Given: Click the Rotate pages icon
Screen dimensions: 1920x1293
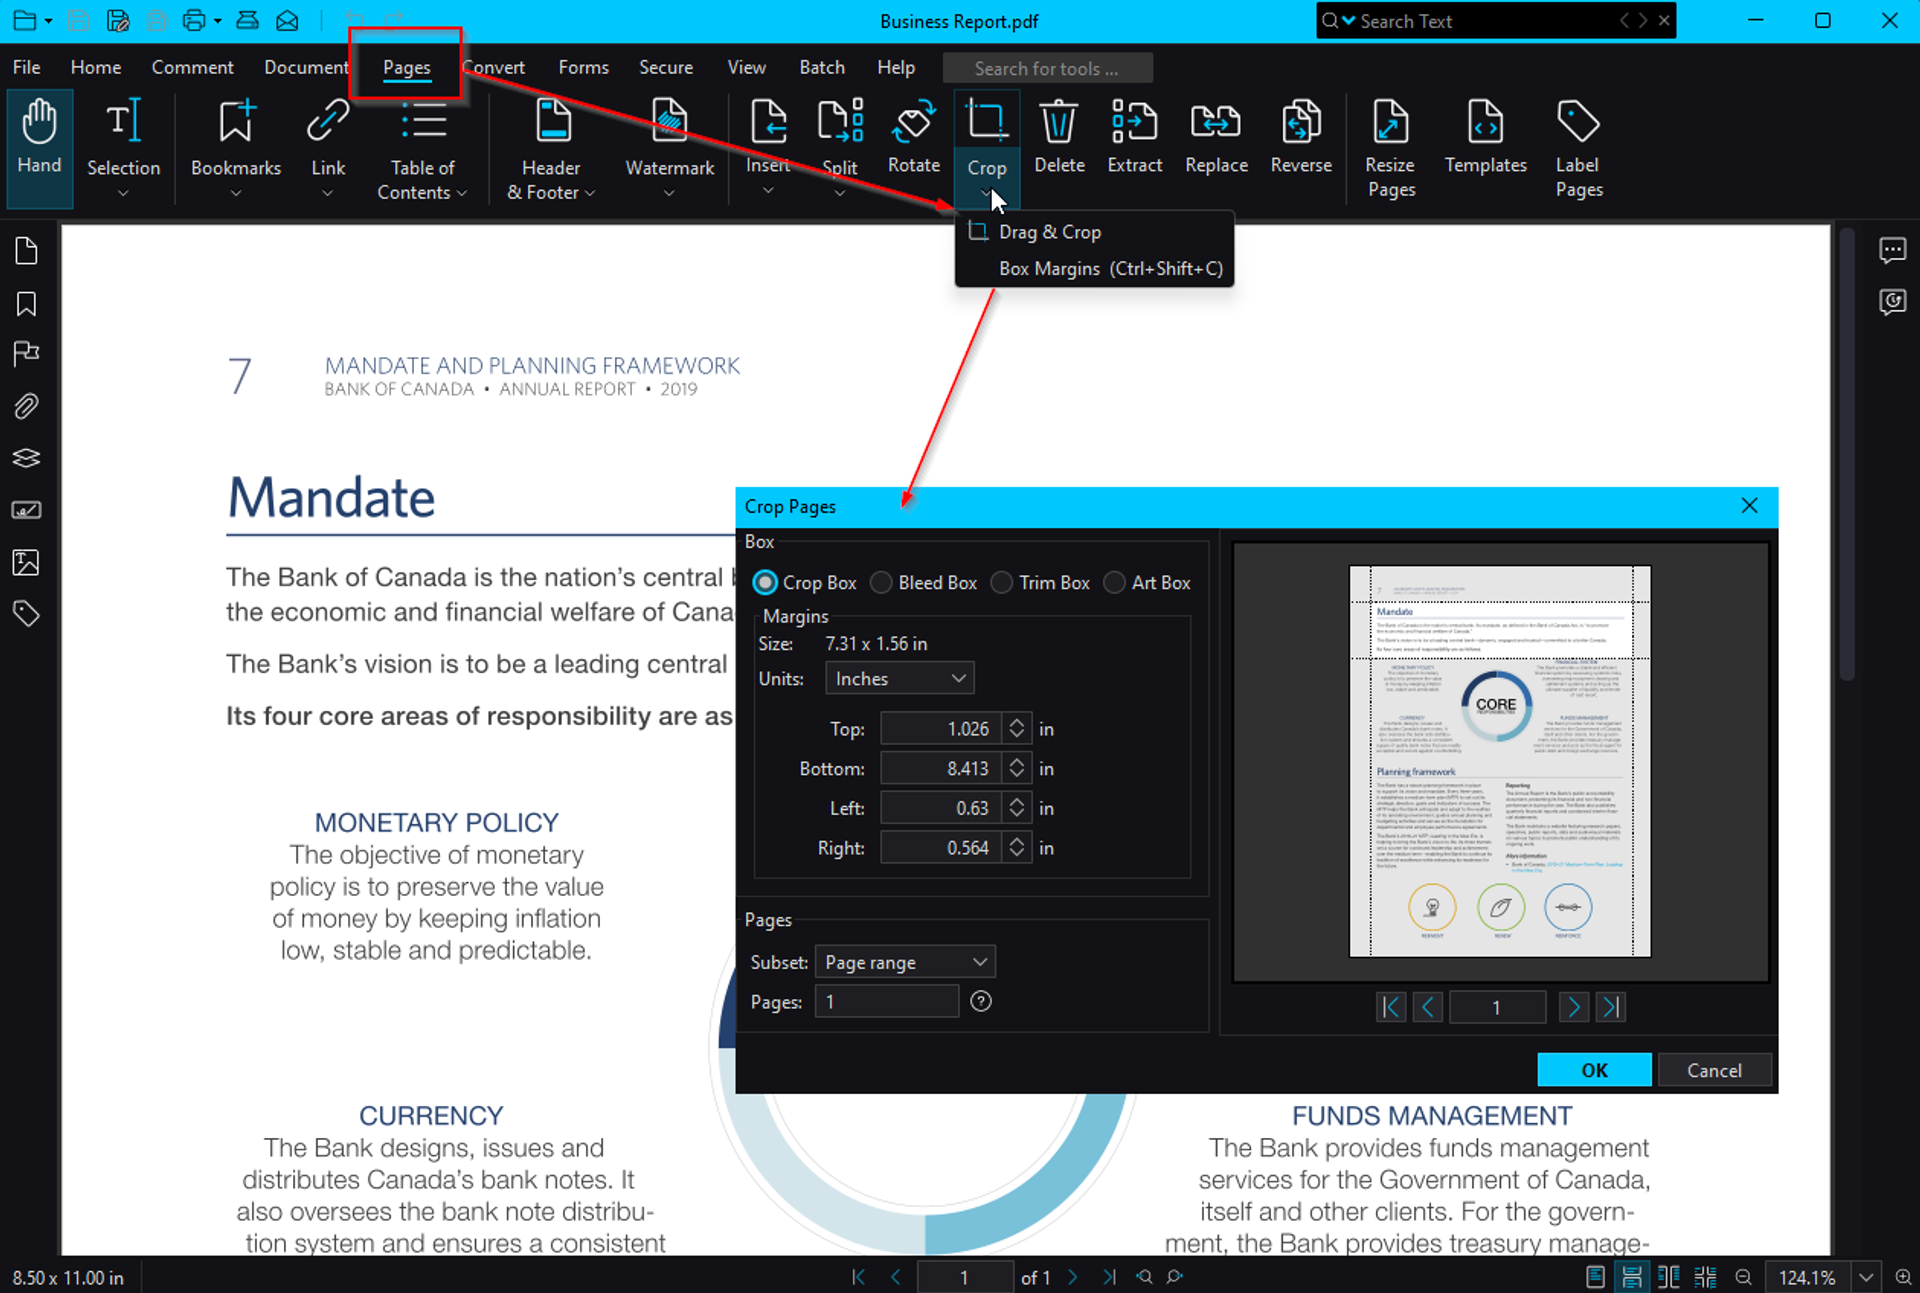Looking at the screenshot, I should 914,122.
